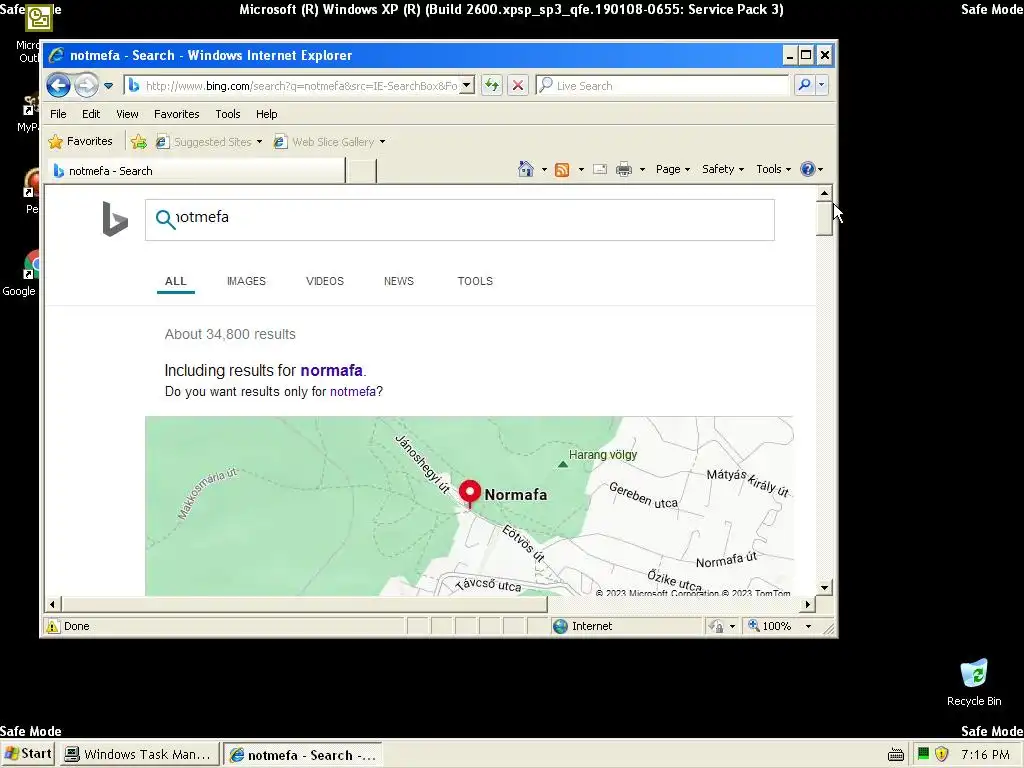Open the recent pages dropdown arrow

pos(108,86)
